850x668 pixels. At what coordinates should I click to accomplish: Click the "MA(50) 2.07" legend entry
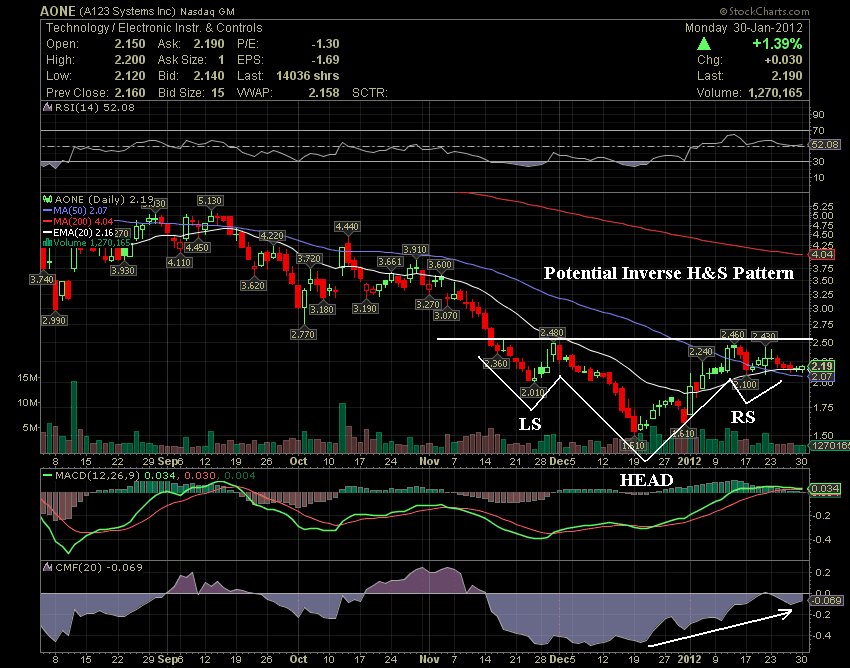80,210
